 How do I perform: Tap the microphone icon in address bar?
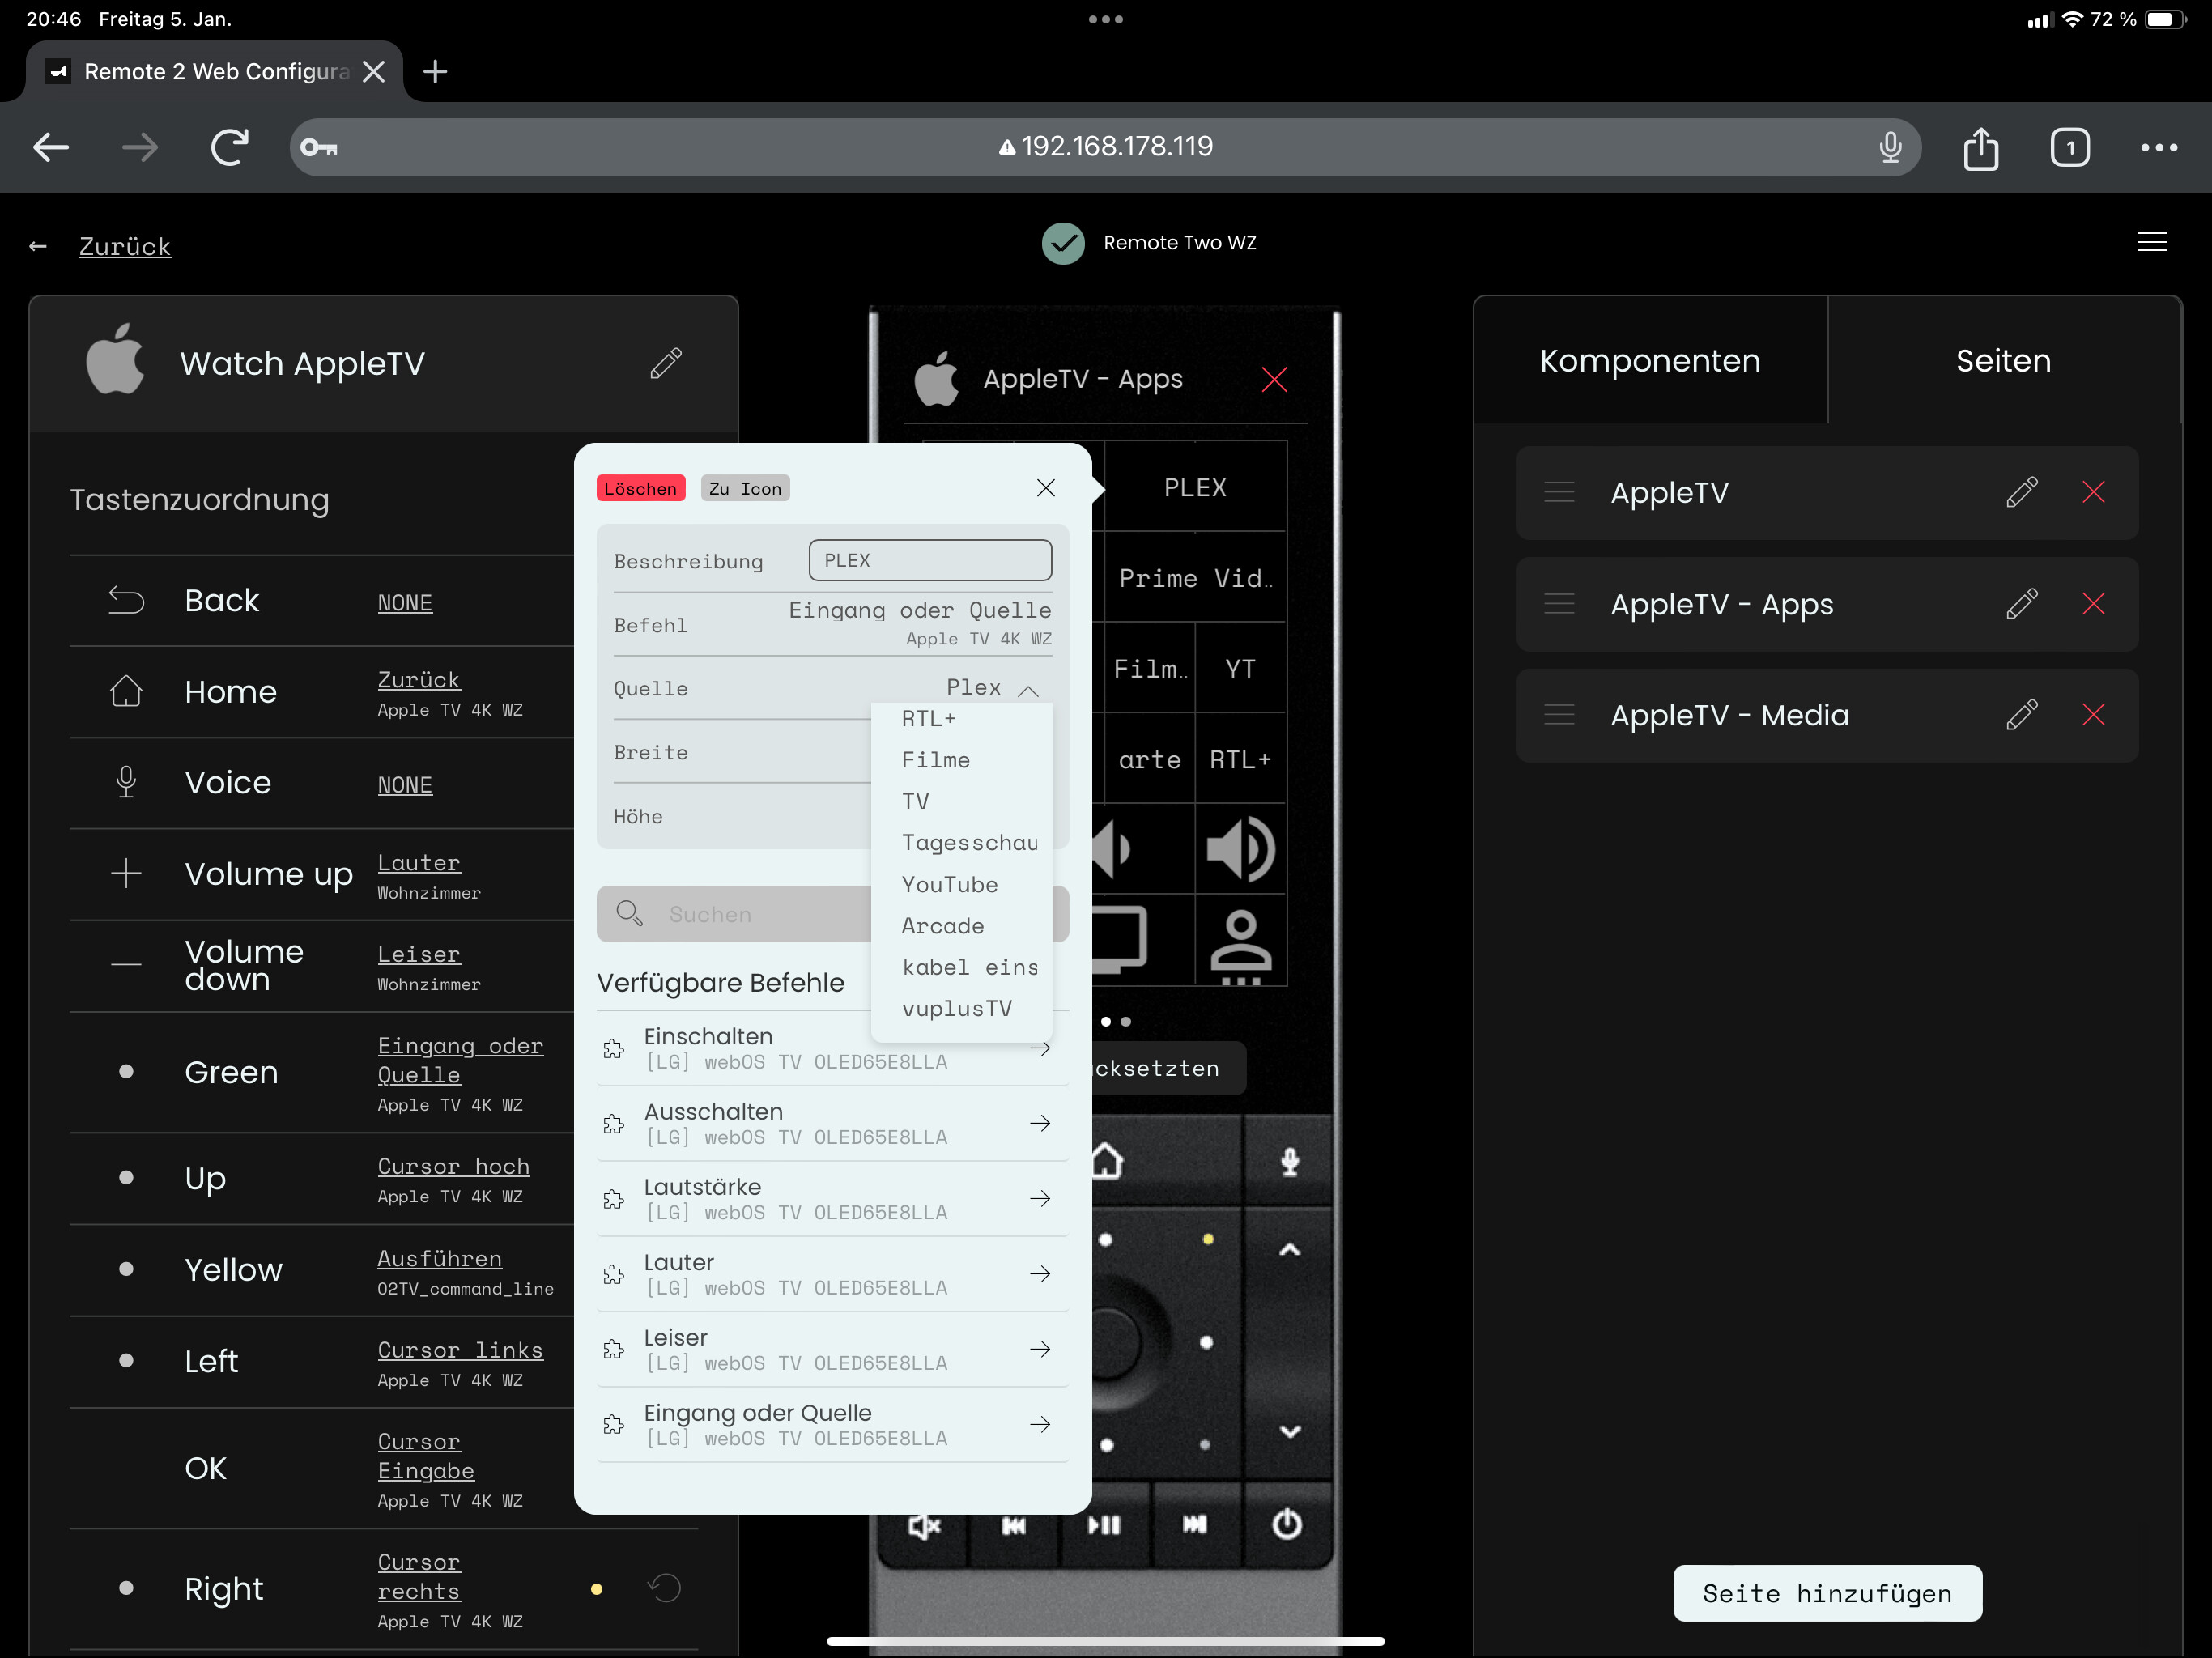click(x=1889, y=148)
